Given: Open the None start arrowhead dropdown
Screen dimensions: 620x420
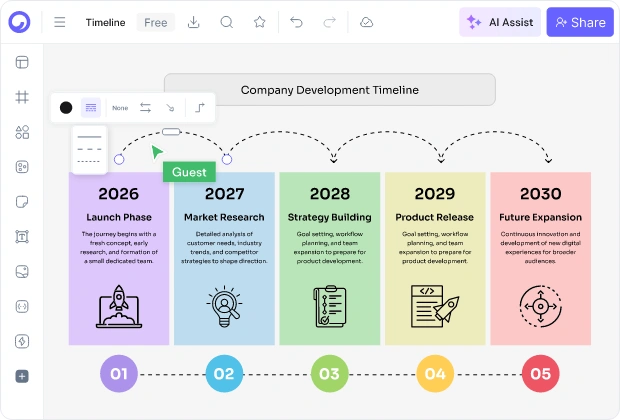Looking at the screenshot, I should (x=120, y=108).
